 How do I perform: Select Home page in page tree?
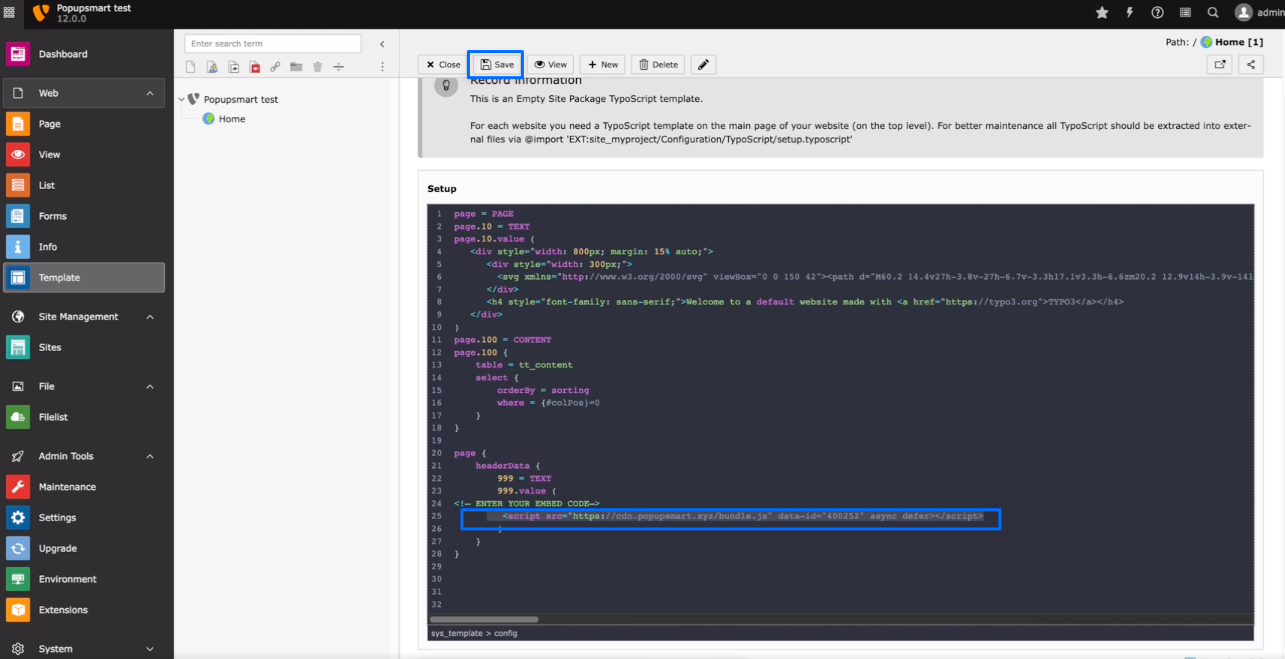tap(232, 119)
